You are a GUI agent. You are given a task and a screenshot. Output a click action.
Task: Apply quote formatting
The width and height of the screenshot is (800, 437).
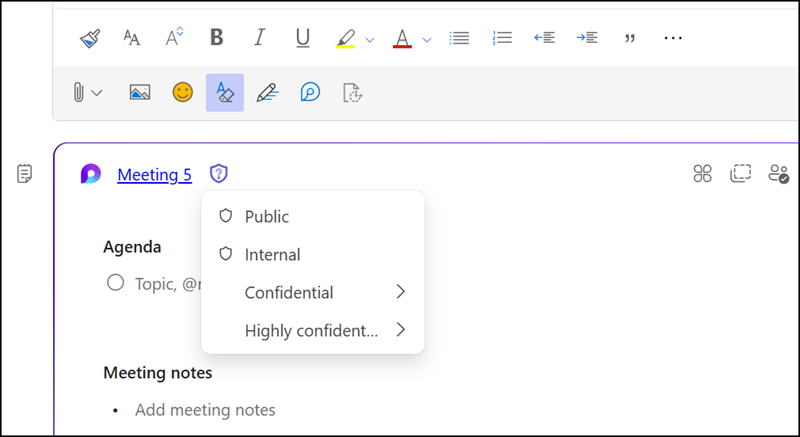point(630,38)
